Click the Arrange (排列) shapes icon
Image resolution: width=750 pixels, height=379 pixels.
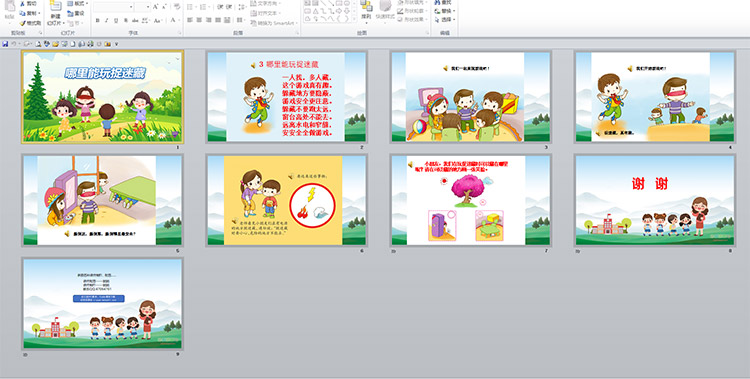coord(366,6)
